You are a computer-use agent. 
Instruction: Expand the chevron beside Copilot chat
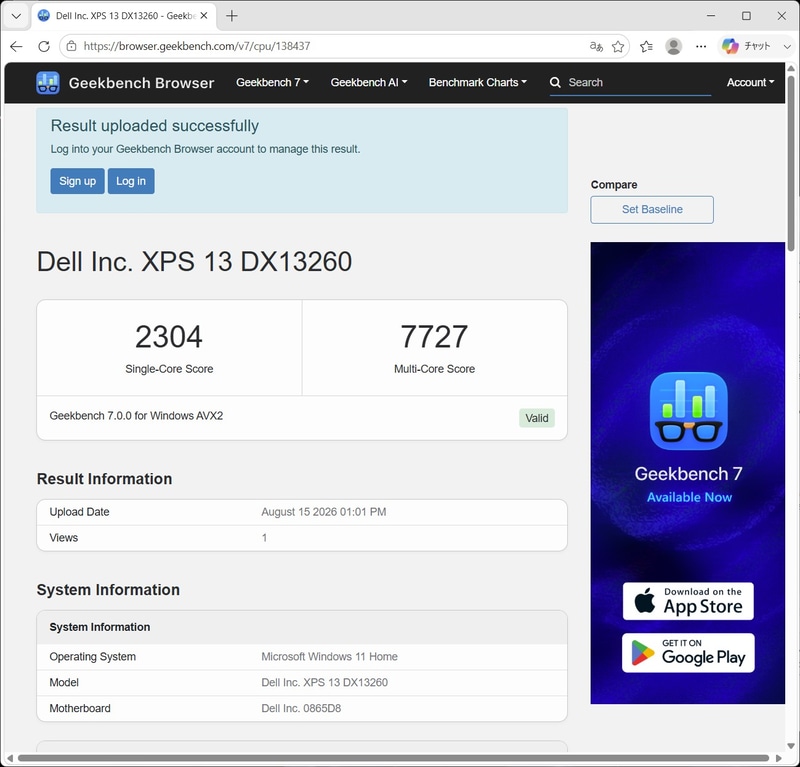coord(787,46)
